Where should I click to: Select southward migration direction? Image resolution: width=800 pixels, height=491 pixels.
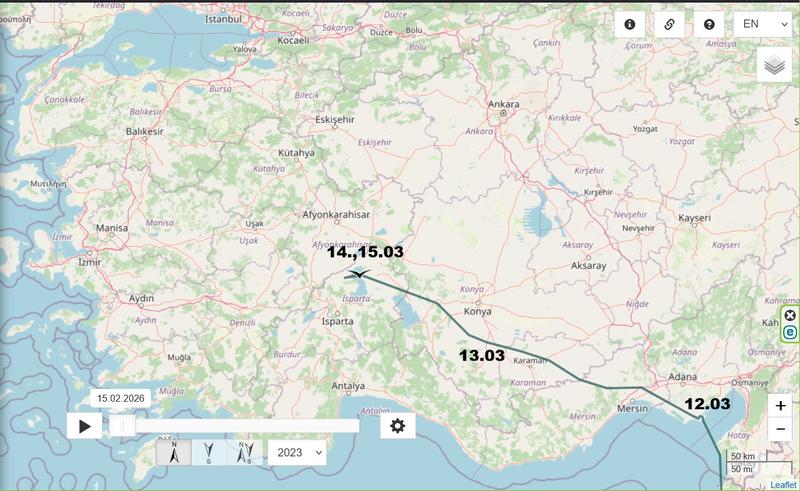click(x=209, y=452)
